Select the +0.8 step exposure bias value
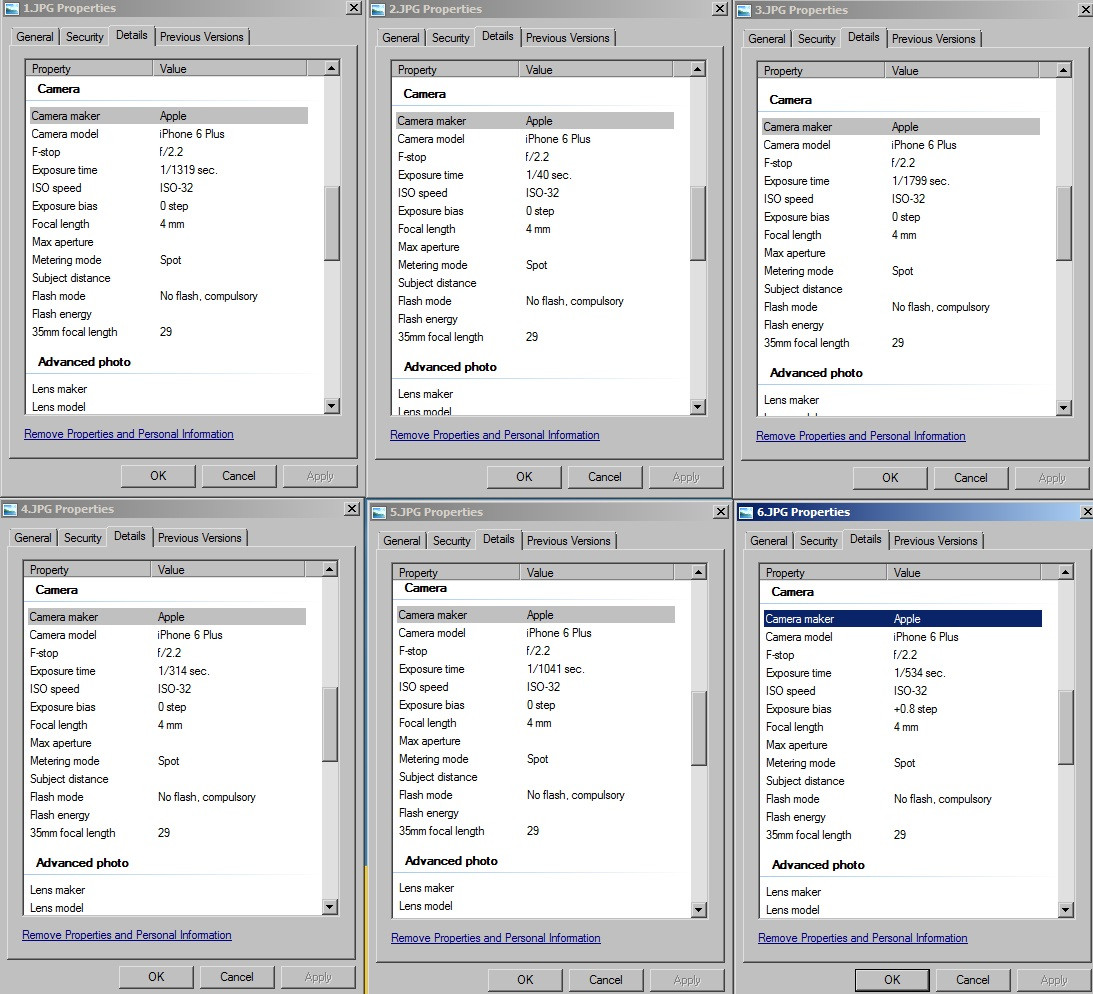Viewport: 1093px width, 994px height. click(x=915, y=709)
